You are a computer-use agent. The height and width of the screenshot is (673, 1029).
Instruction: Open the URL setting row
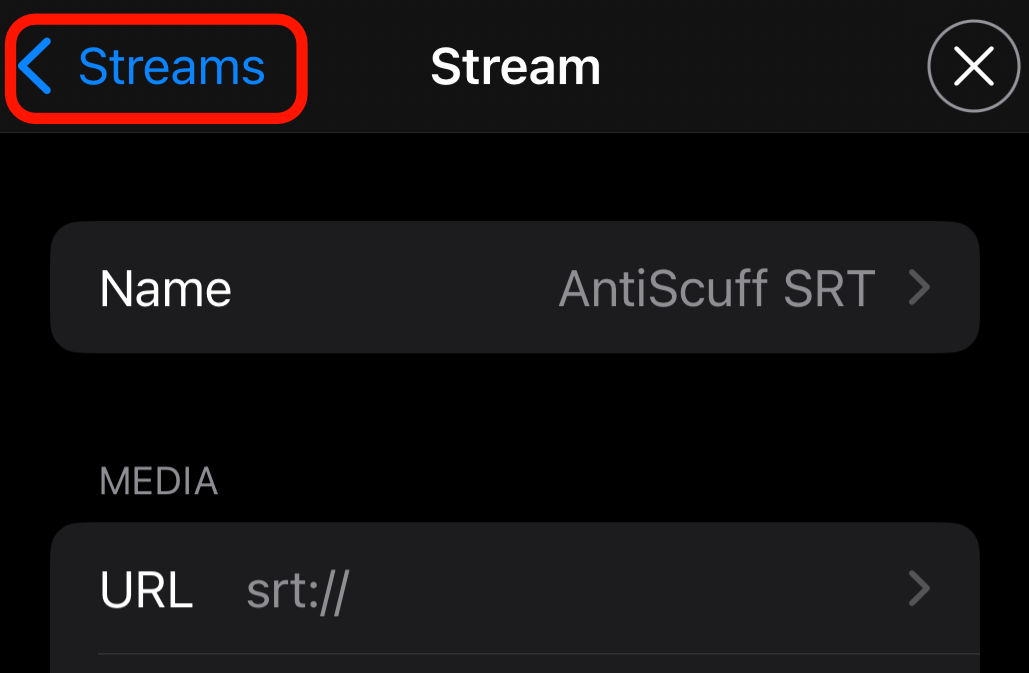tap(514, 590)
